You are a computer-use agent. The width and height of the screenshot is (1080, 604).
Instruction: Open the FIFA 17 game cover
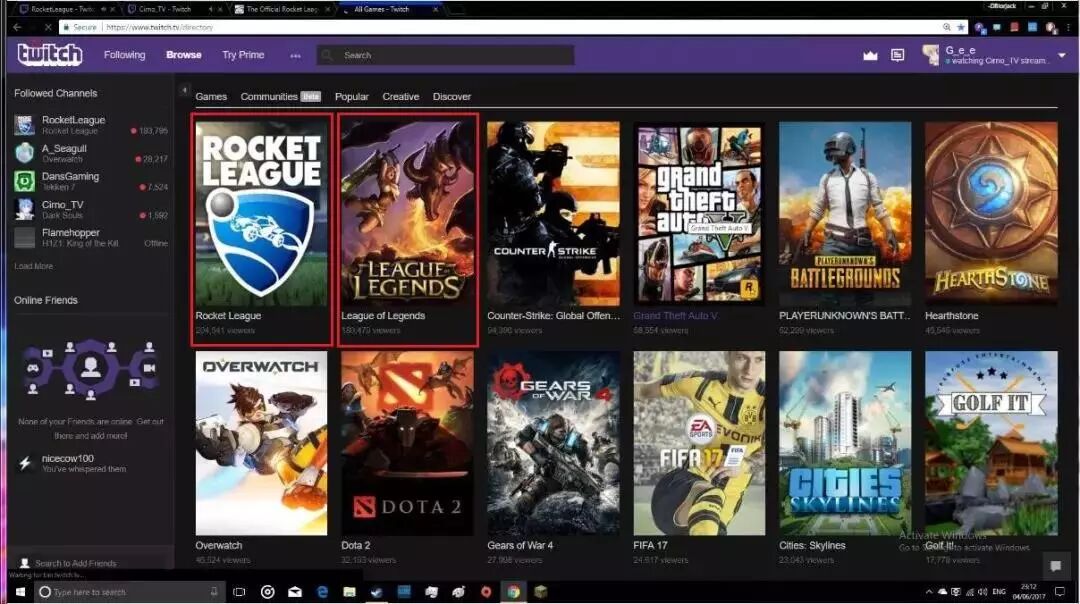(x=699, y=443)
